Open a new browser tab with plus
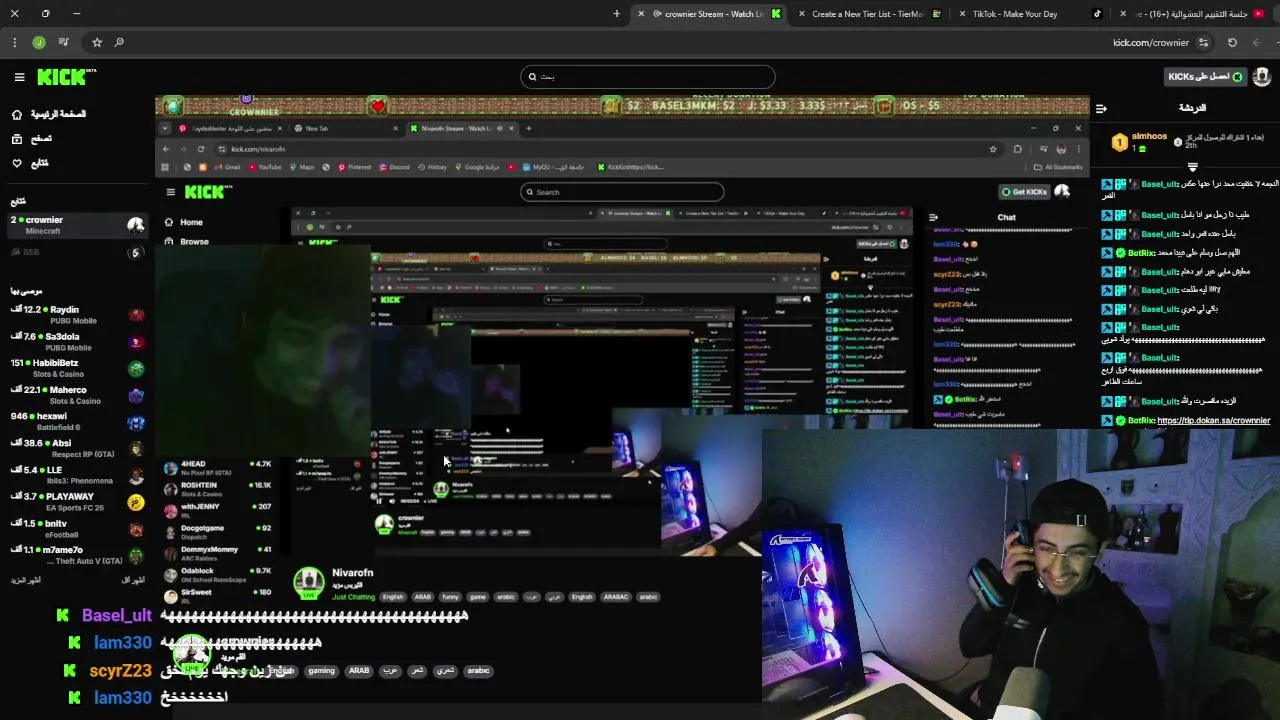The image size is (1280, 720). (616, 14)
